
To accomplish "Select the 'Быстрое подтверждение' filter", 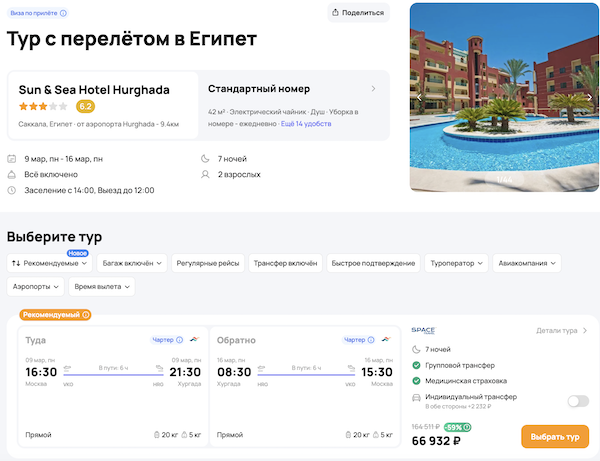I will point(373,263).
